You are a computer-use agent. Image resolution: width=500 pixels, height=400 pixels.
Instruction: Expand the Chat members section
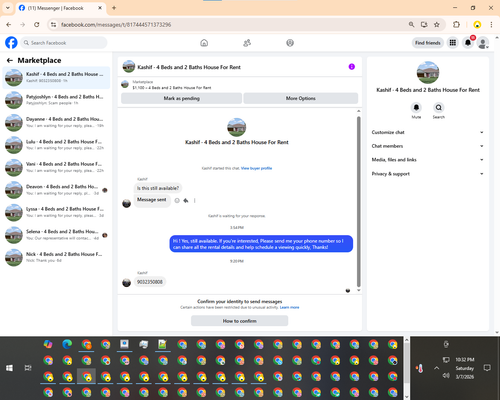point(428,146)
